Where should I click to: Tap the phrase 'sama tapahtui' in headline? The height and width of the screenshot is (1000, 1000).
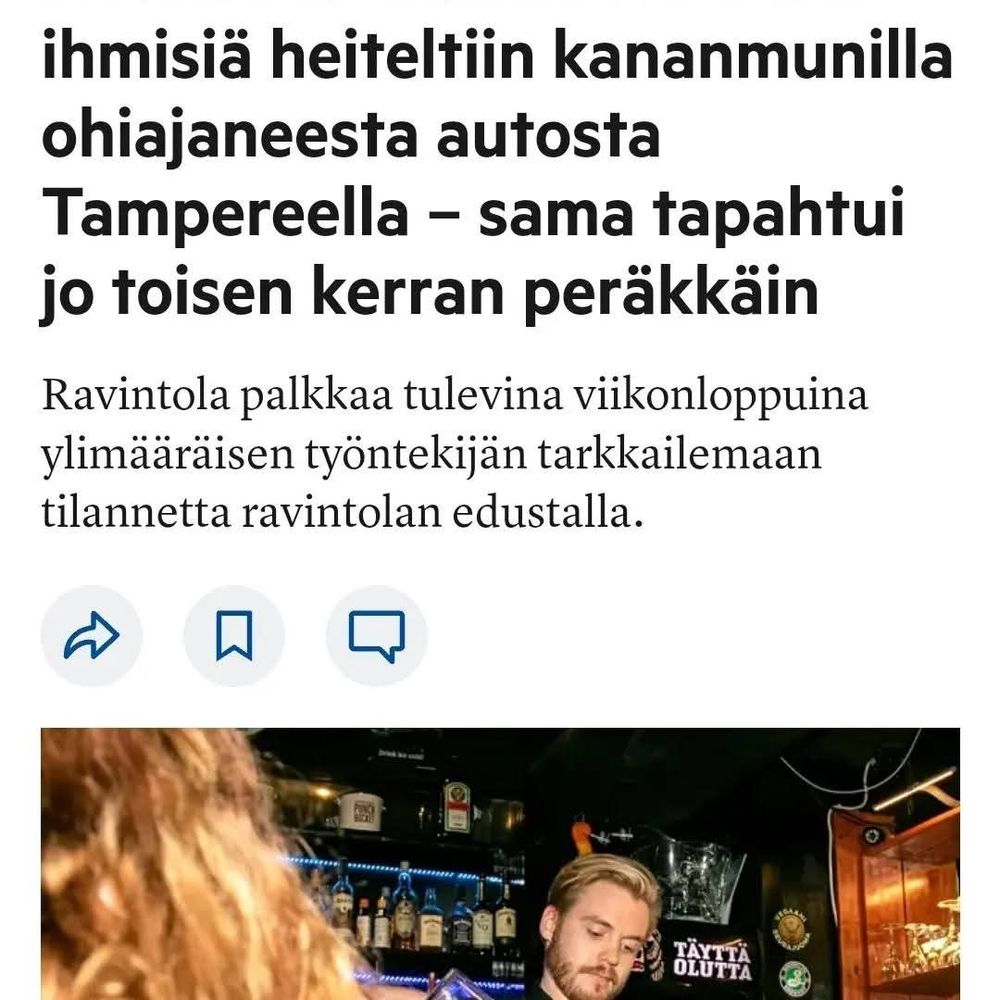point(691,214)
